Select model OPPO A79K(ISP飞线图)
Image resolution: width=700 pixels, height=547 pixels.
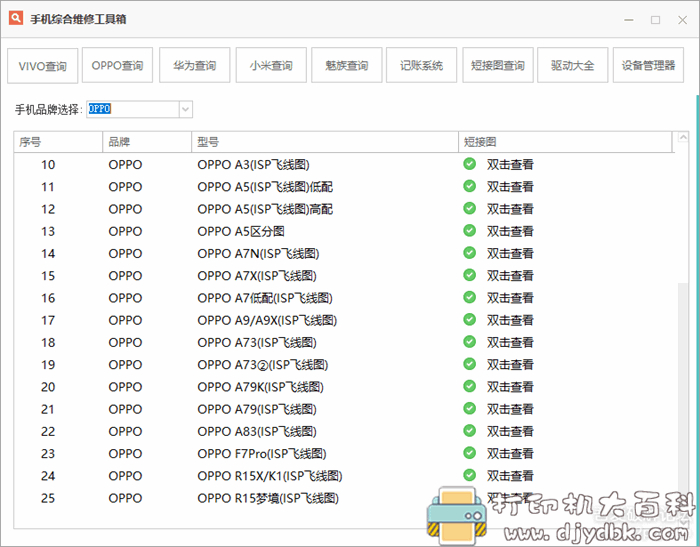click(x=260, y=387)
